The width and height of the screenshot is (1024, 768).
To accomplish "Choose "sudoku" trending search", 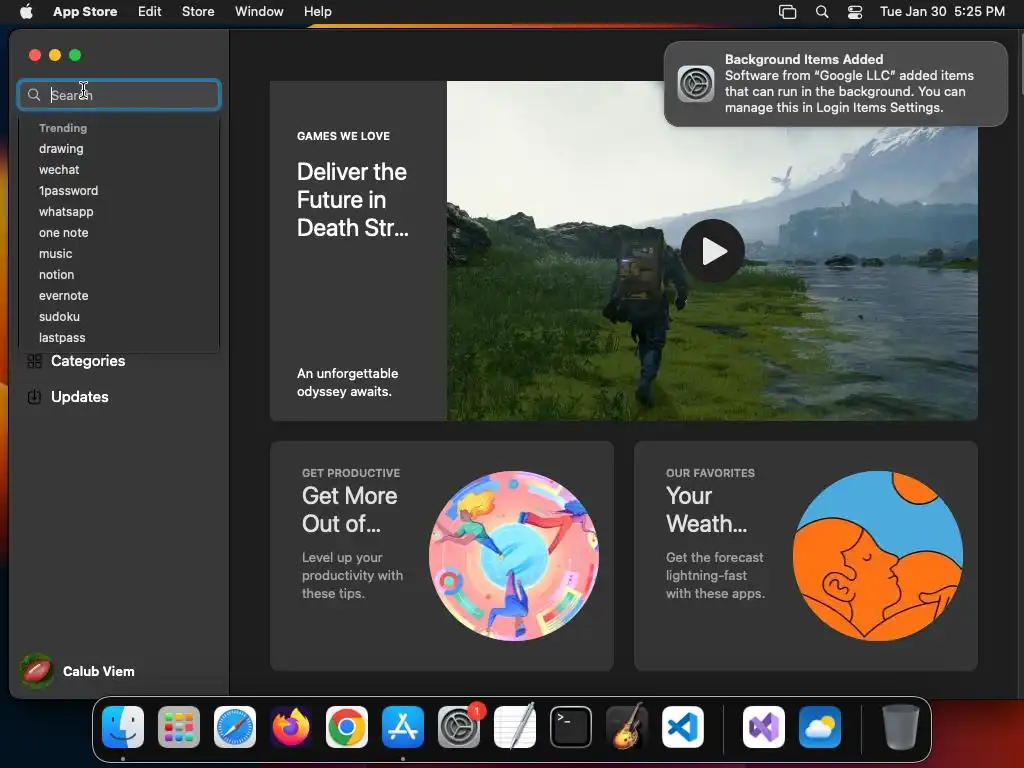I will (x=59, y=316).
